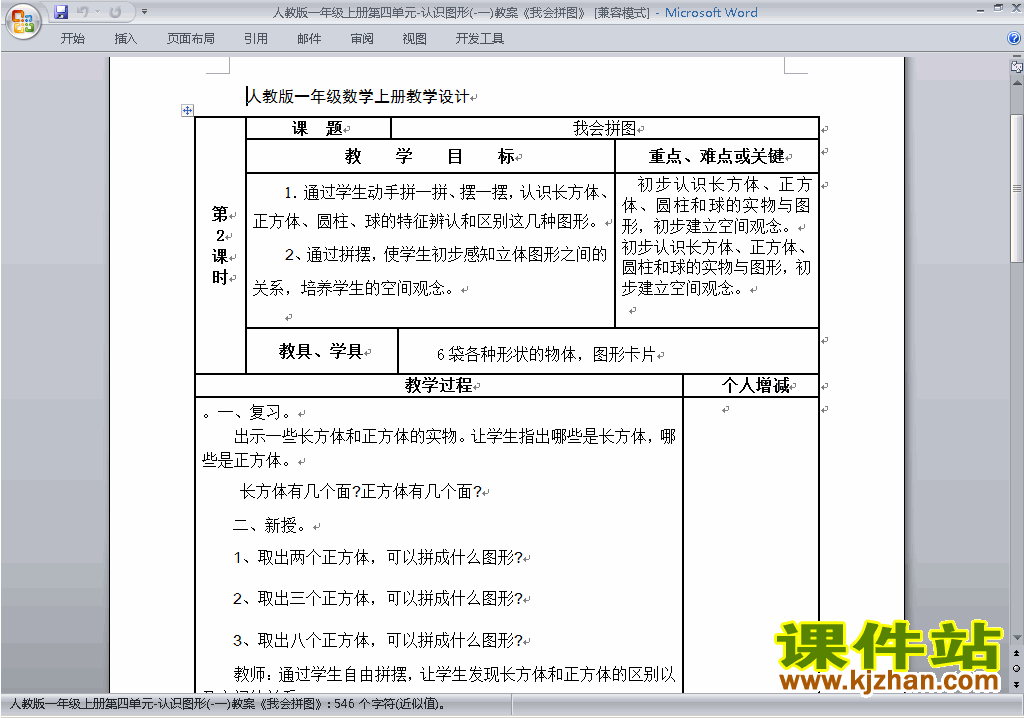Open the 插入 ribbon tab
Screen dimensions: 1024x718
(x=125, y=39)
